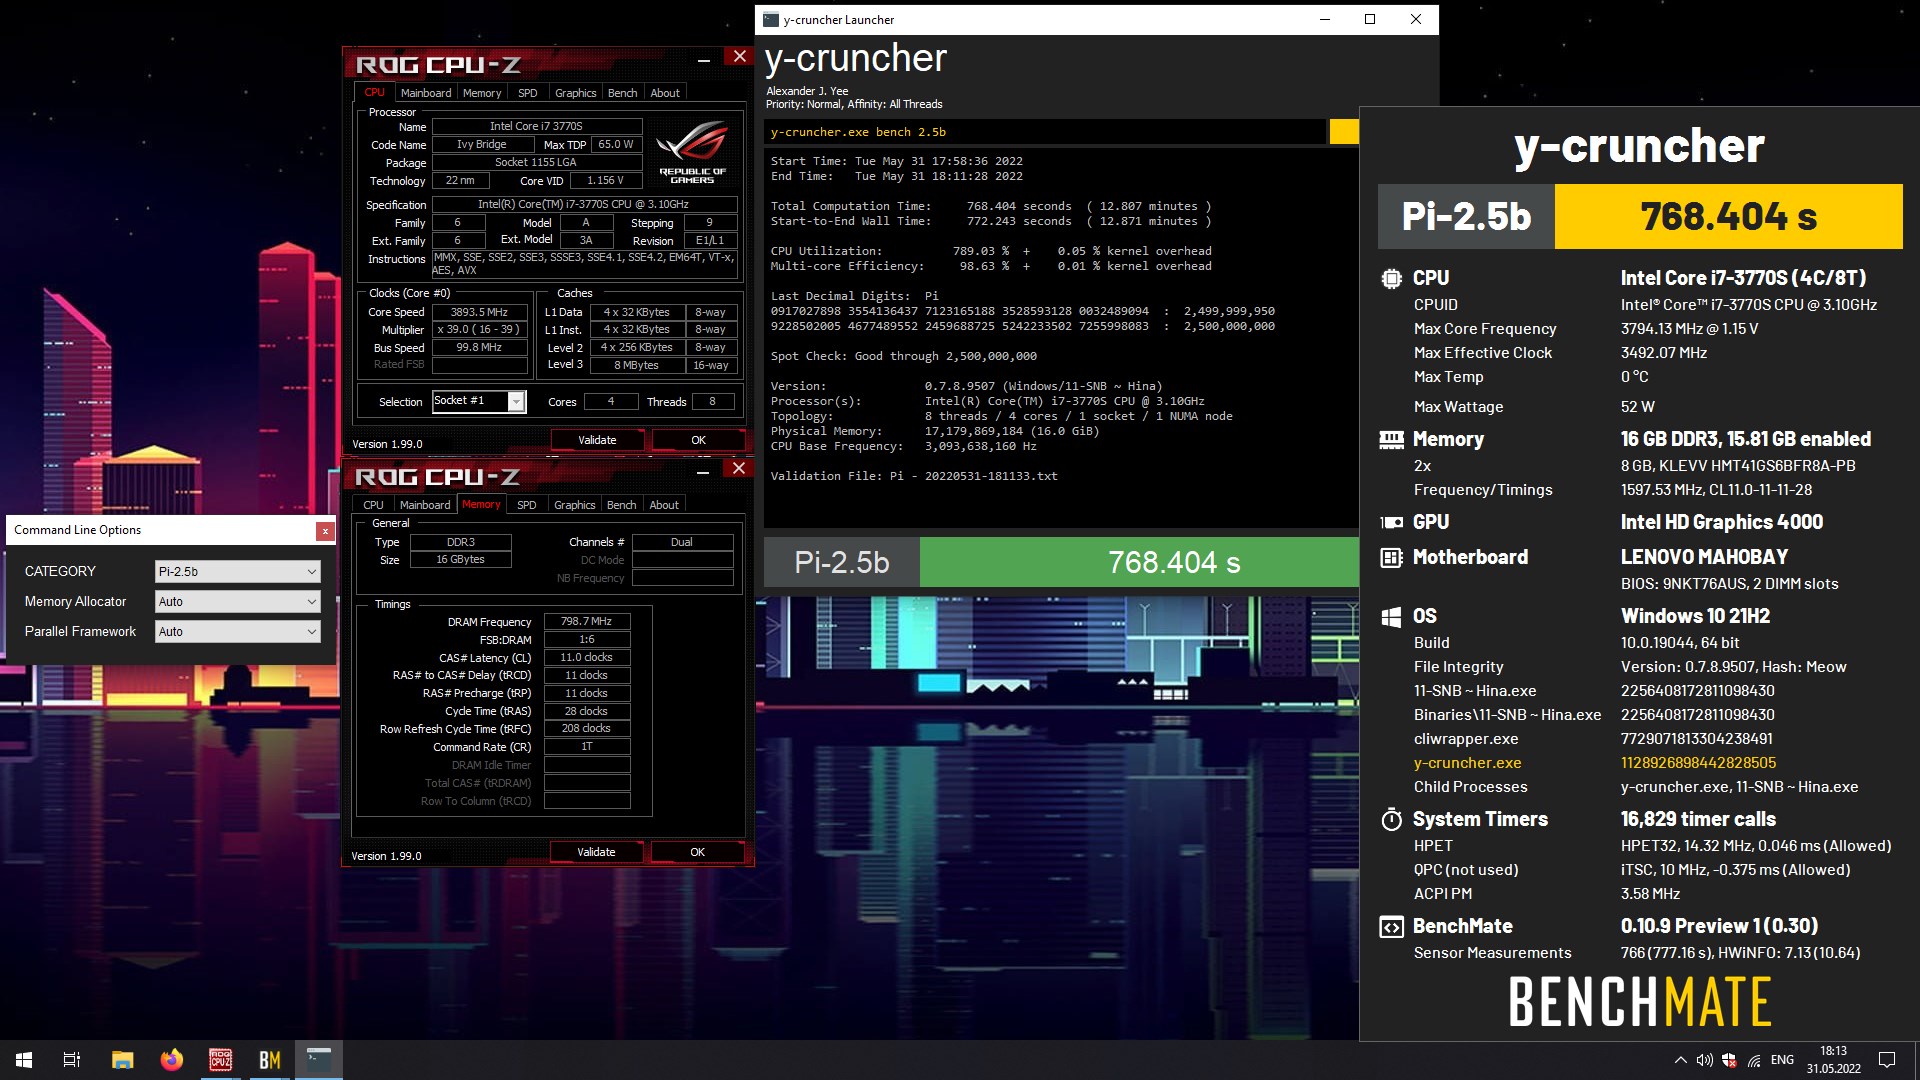Open the Windows Start menu
Screen dimensions: 1920x1080
tap(24, 1060)
